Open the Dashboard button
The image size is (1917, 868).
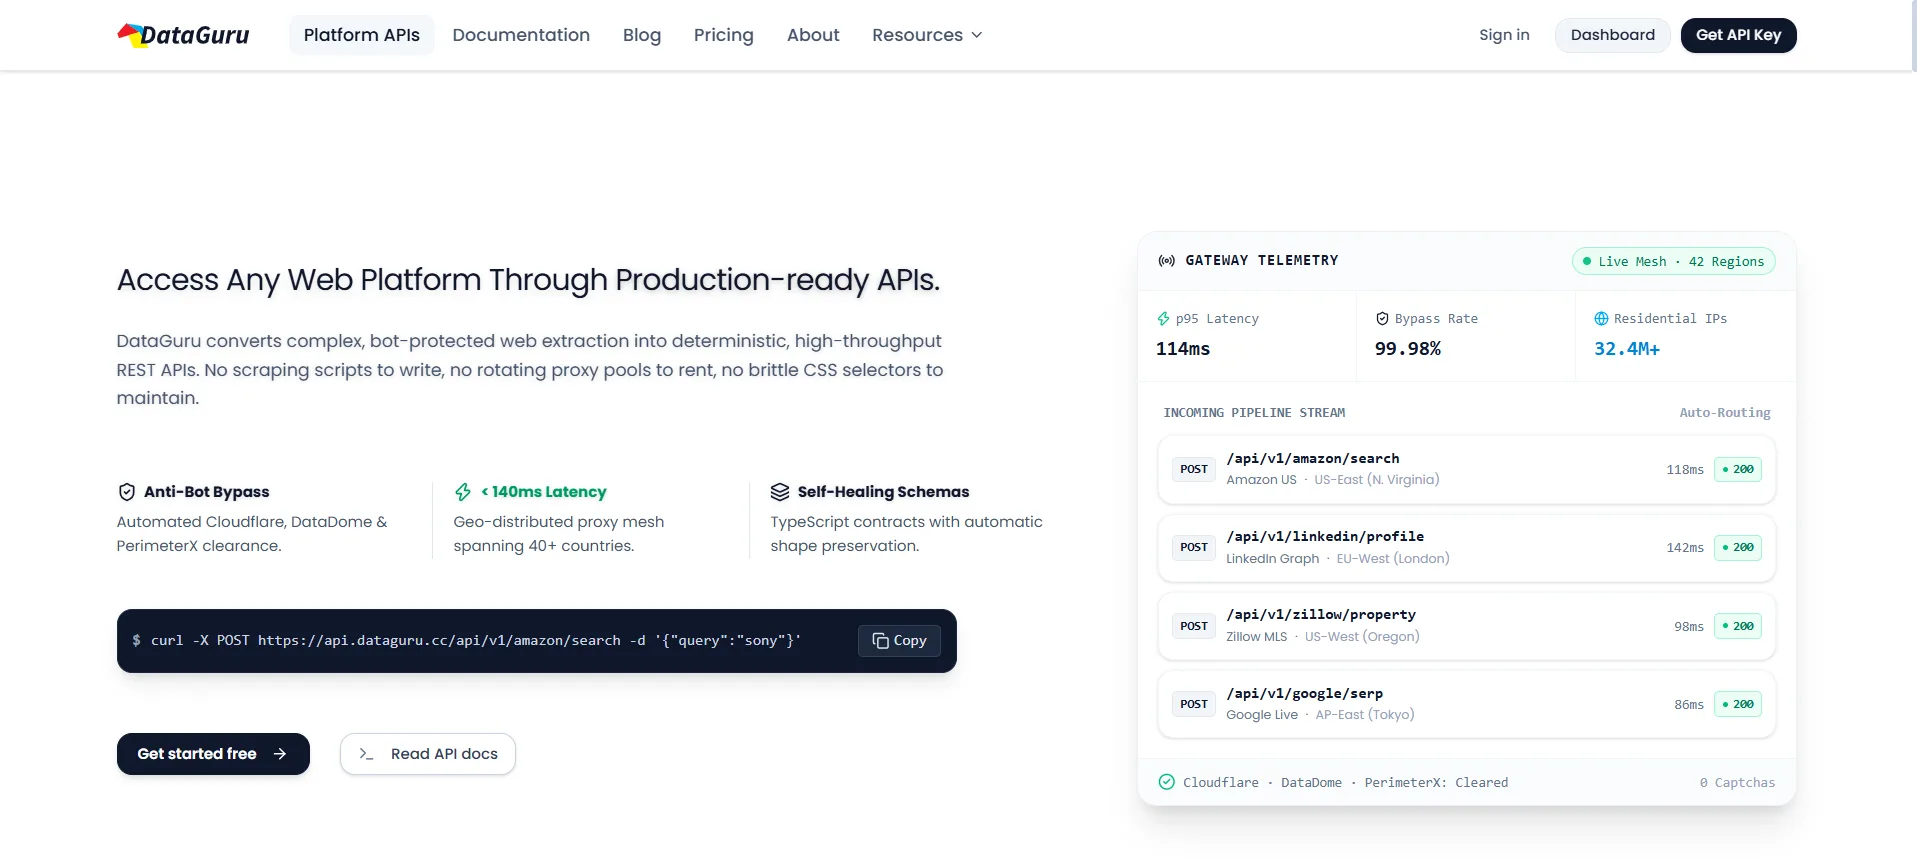pyautogui.click(x=1612, y=35)
